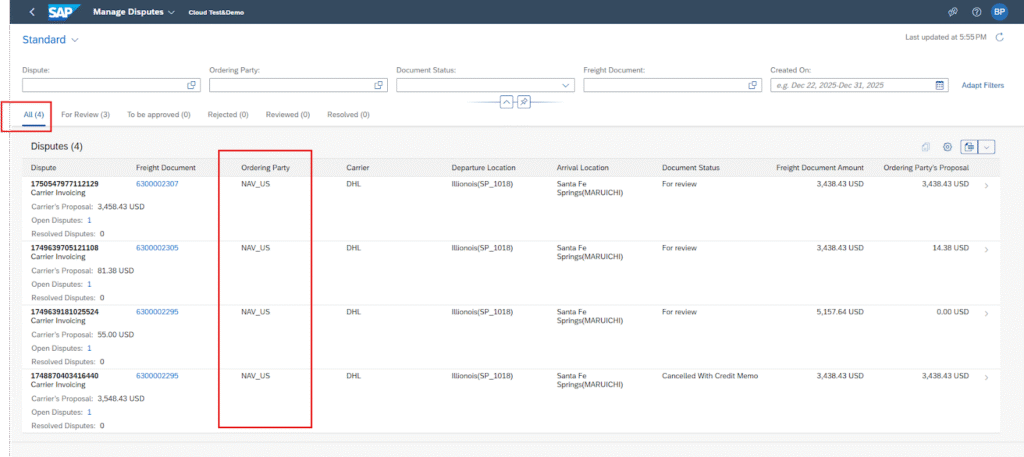Switch to the Rejected (0) tab

[228, 114]
